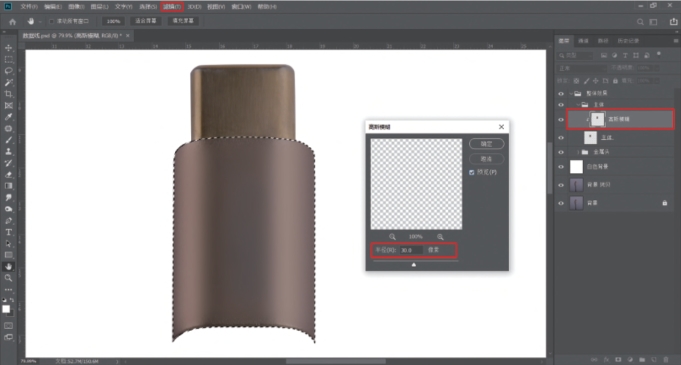
Task: Click the 确定 button in blur dialog
Action: pyautogui.click(x=486, y=144)
